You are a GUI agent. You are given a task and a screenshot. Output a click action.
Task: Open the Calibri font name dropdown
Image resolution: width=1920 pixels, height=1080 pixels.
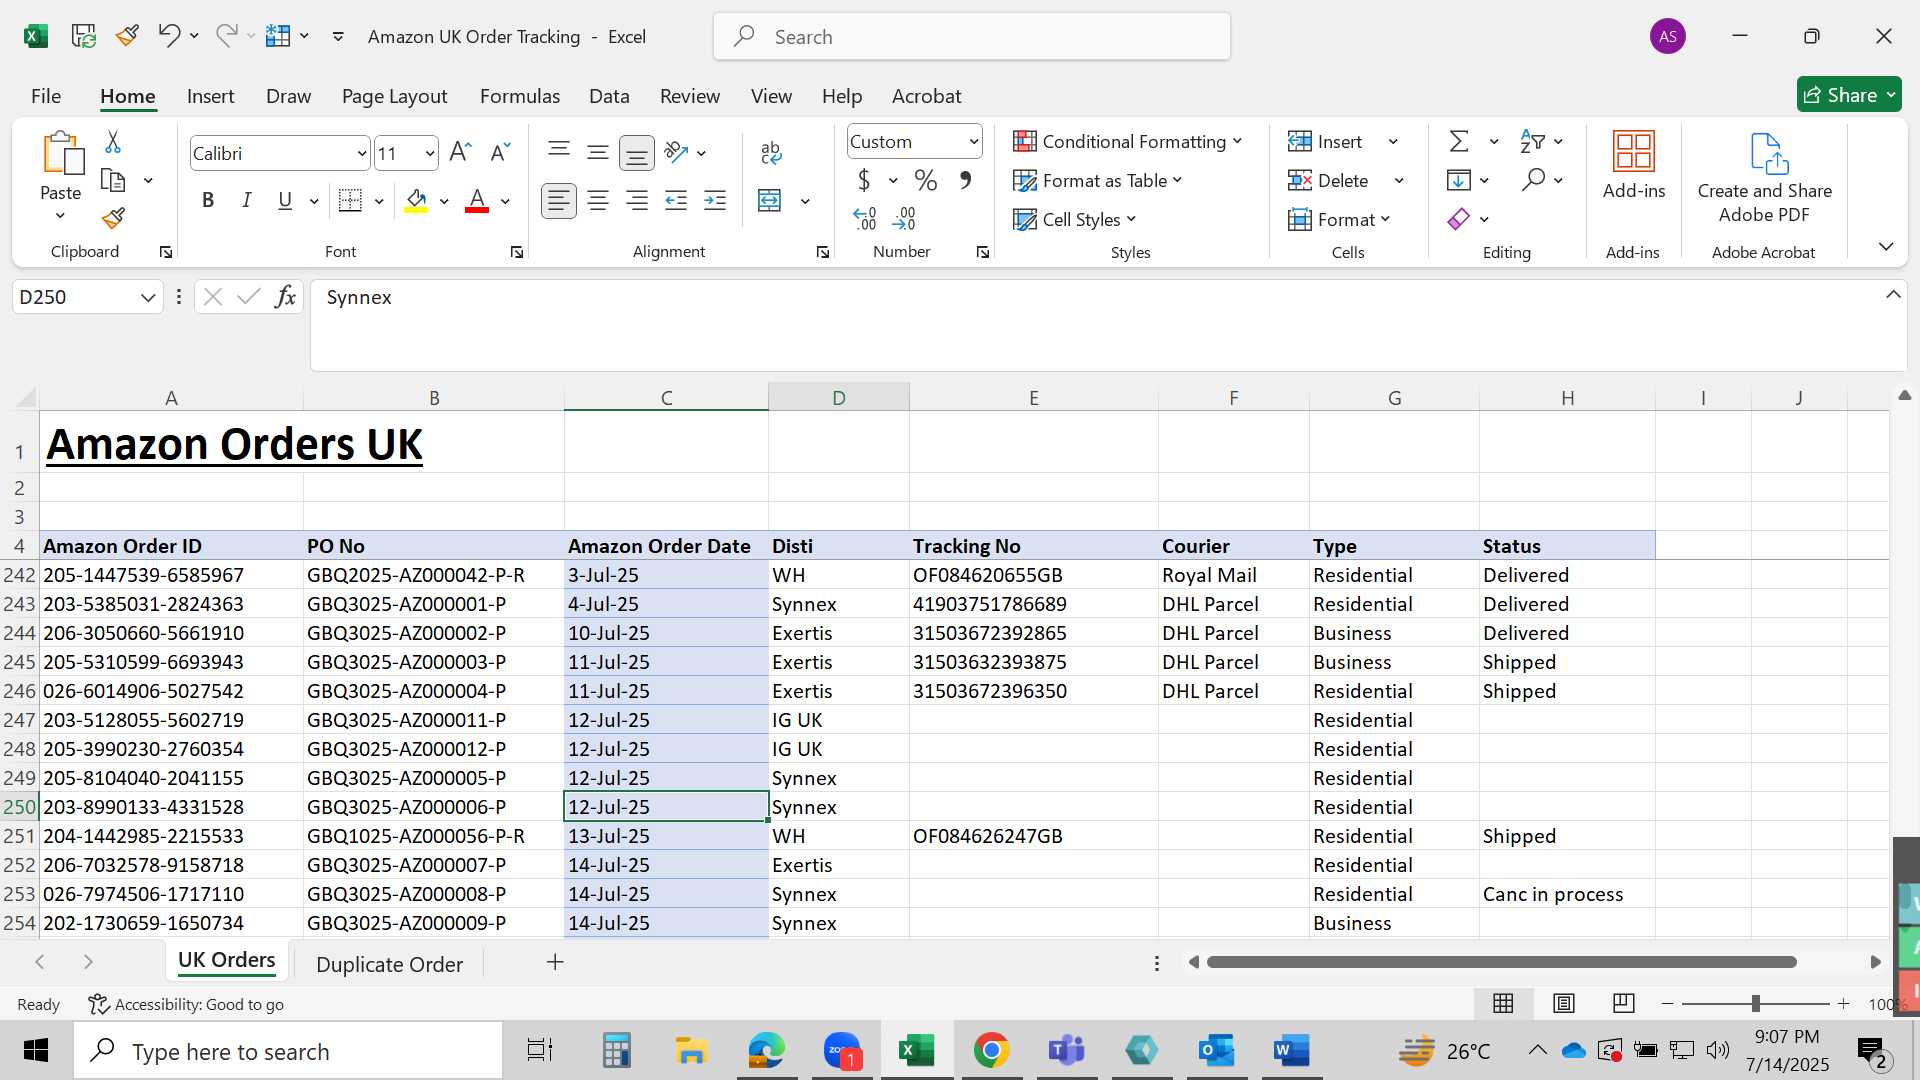(361, 153)
